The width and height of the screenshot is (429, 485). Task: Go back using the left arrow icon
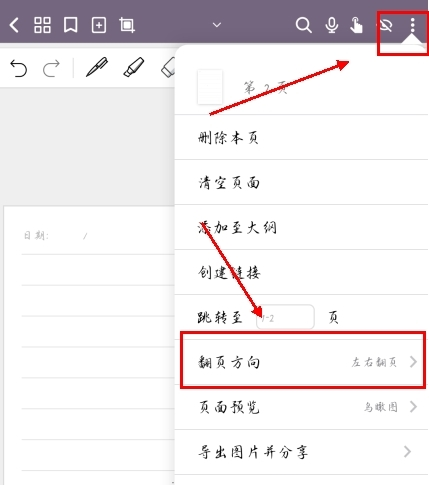pyautogui.click(x=14, y=25)
